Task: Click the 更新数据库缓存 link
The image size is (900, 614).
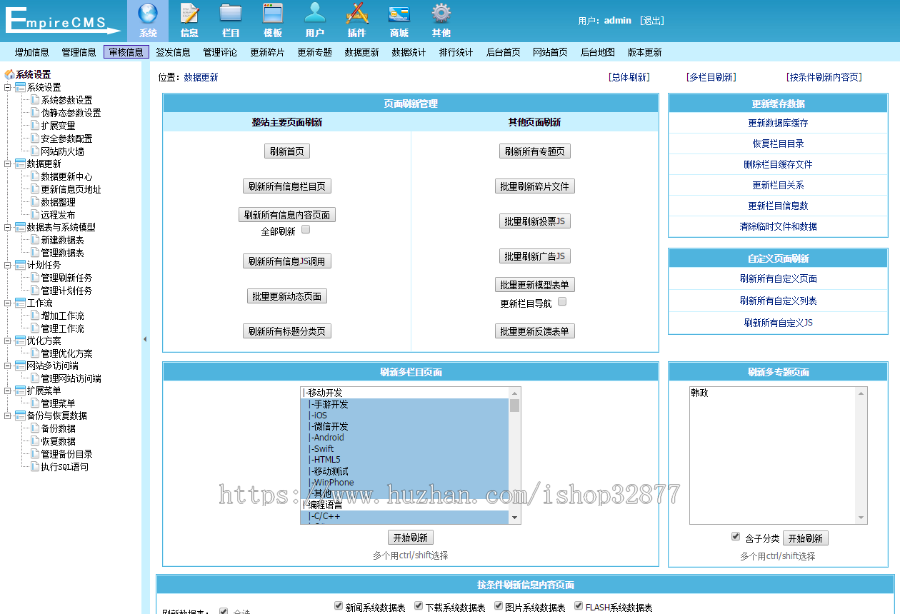Action: [778, 123]
